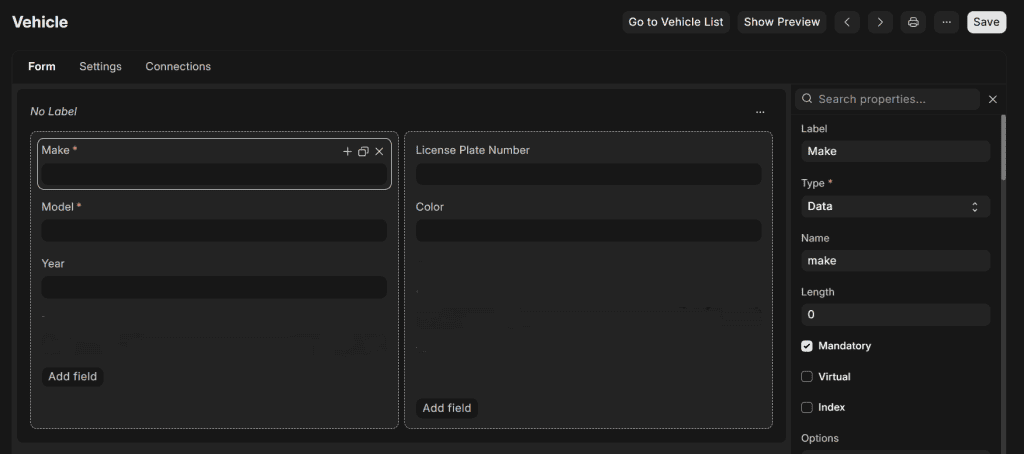Click Add field under Year
The image size is (1024, 454).
72,376
